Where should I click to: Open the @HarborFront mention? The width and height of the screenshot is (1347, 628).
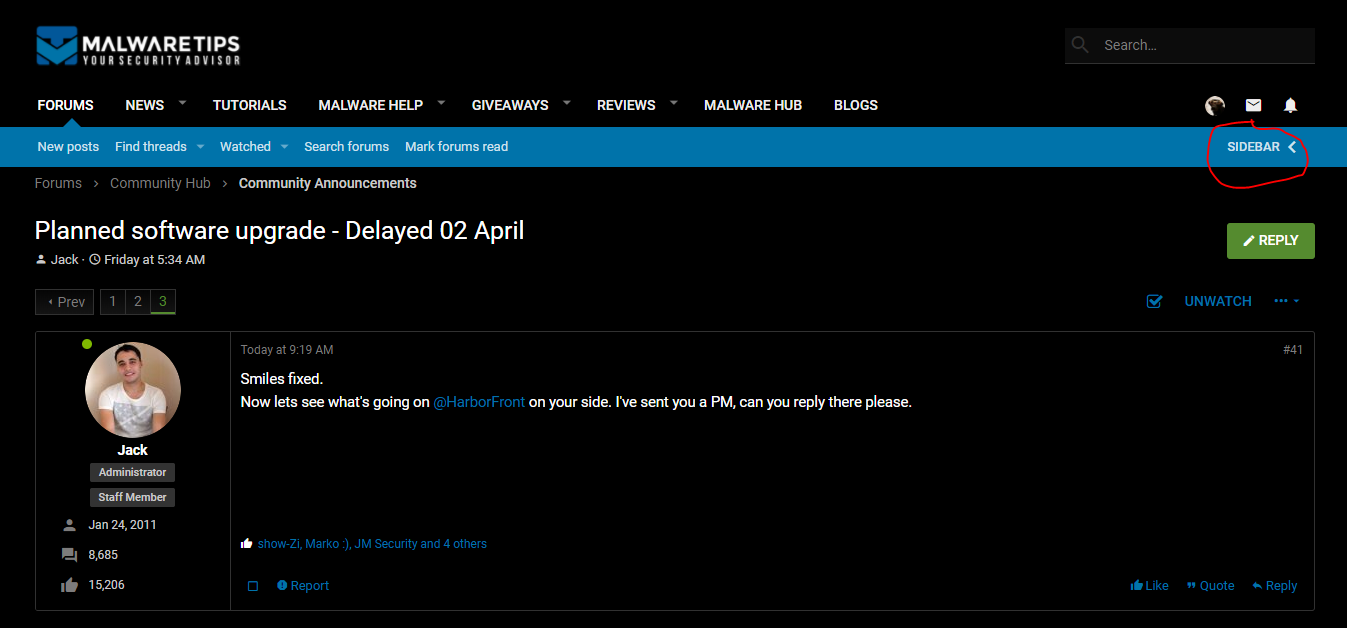479,402
